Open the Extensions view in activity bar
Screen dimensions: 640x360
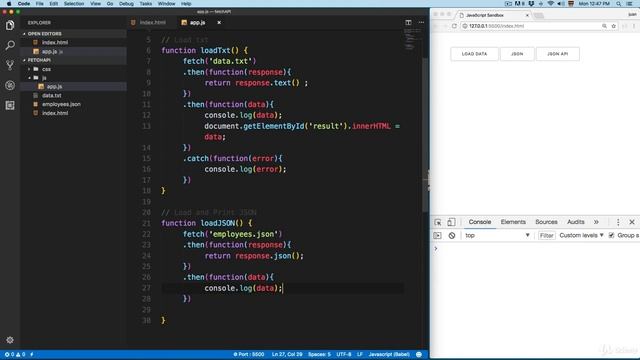pyautogui.click(x=10, y=105)
